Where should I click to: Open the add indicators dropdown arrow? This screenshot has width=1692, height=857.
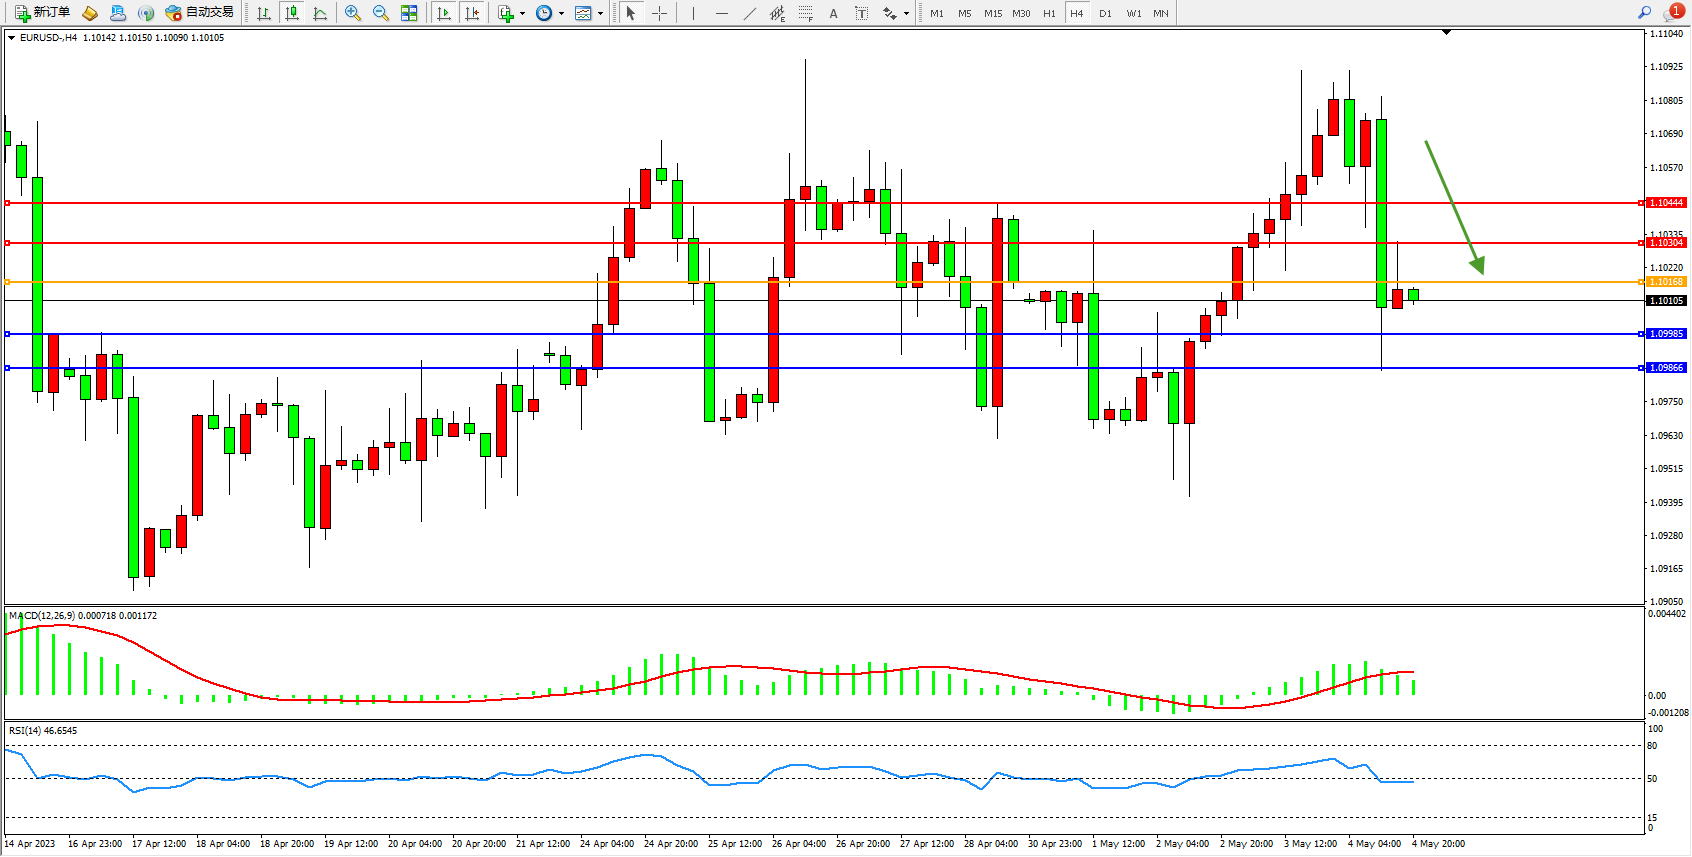(522, 13)
